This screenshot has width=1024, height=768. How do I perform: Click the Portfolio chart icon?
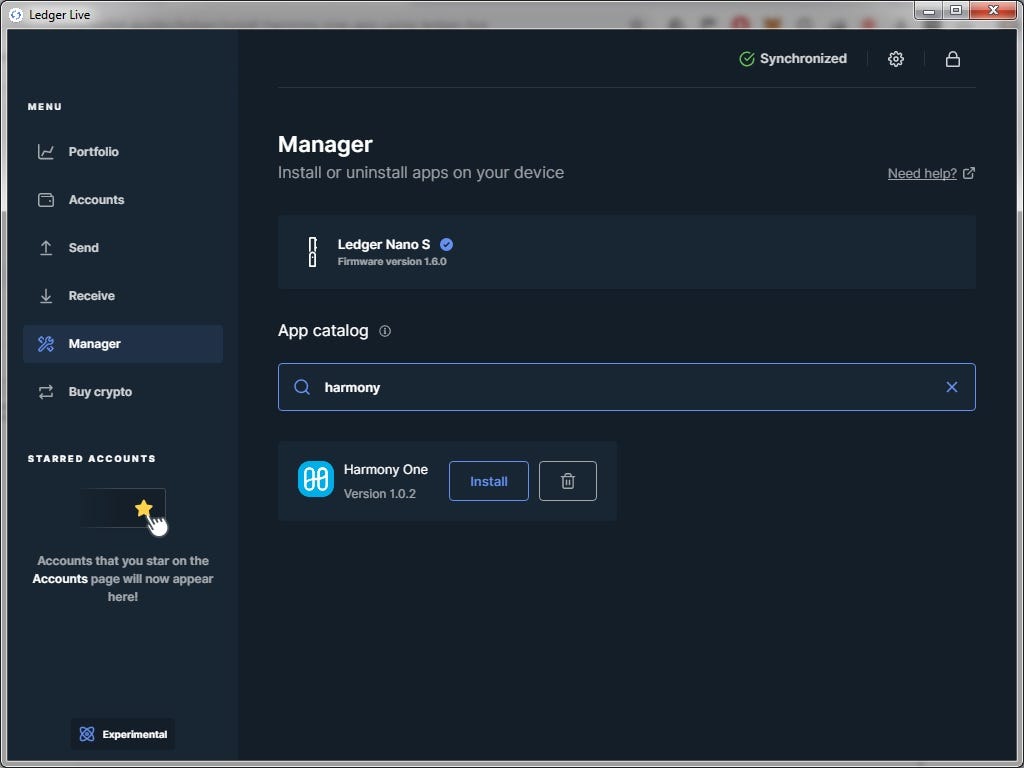point(46,152)
